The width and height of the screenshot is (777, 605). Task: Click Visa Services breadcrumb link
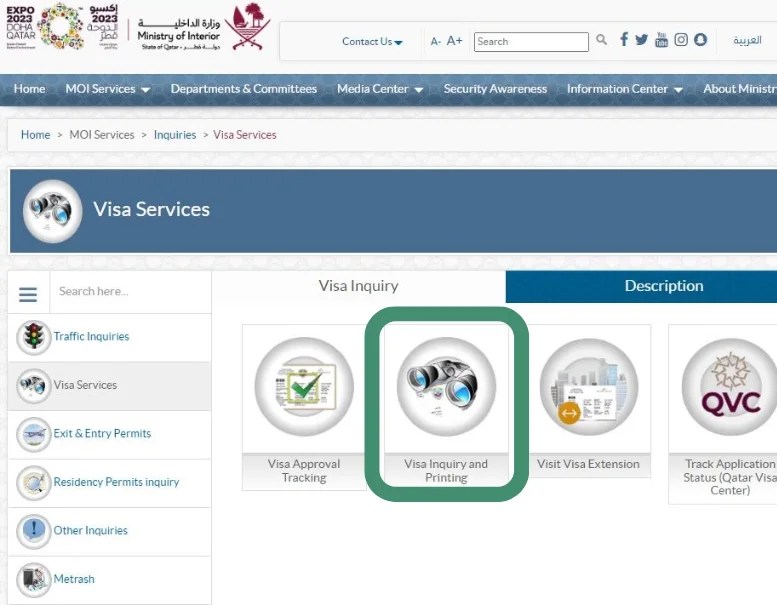pyautogui.click(x=245, y=135)
